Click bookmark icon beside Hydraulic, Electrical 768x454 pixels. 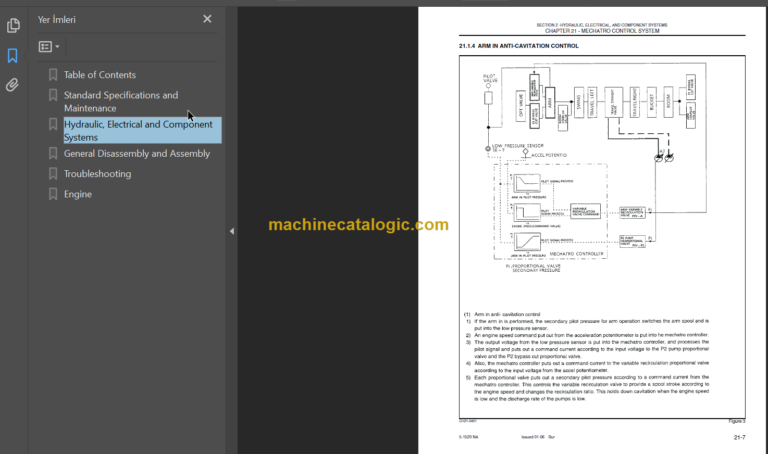(x=53, y=124)
